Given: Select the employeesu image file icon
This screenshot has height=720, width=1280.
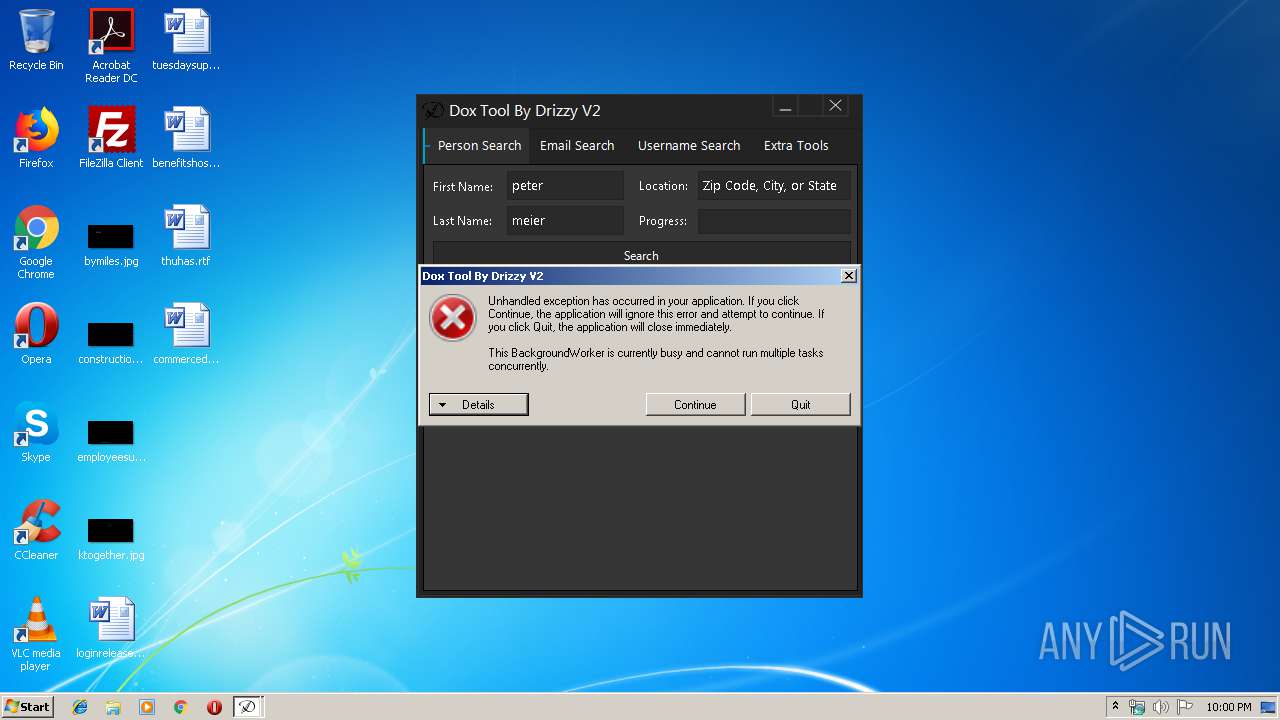Looking at the screenshot, I should [x=111, y=442].
